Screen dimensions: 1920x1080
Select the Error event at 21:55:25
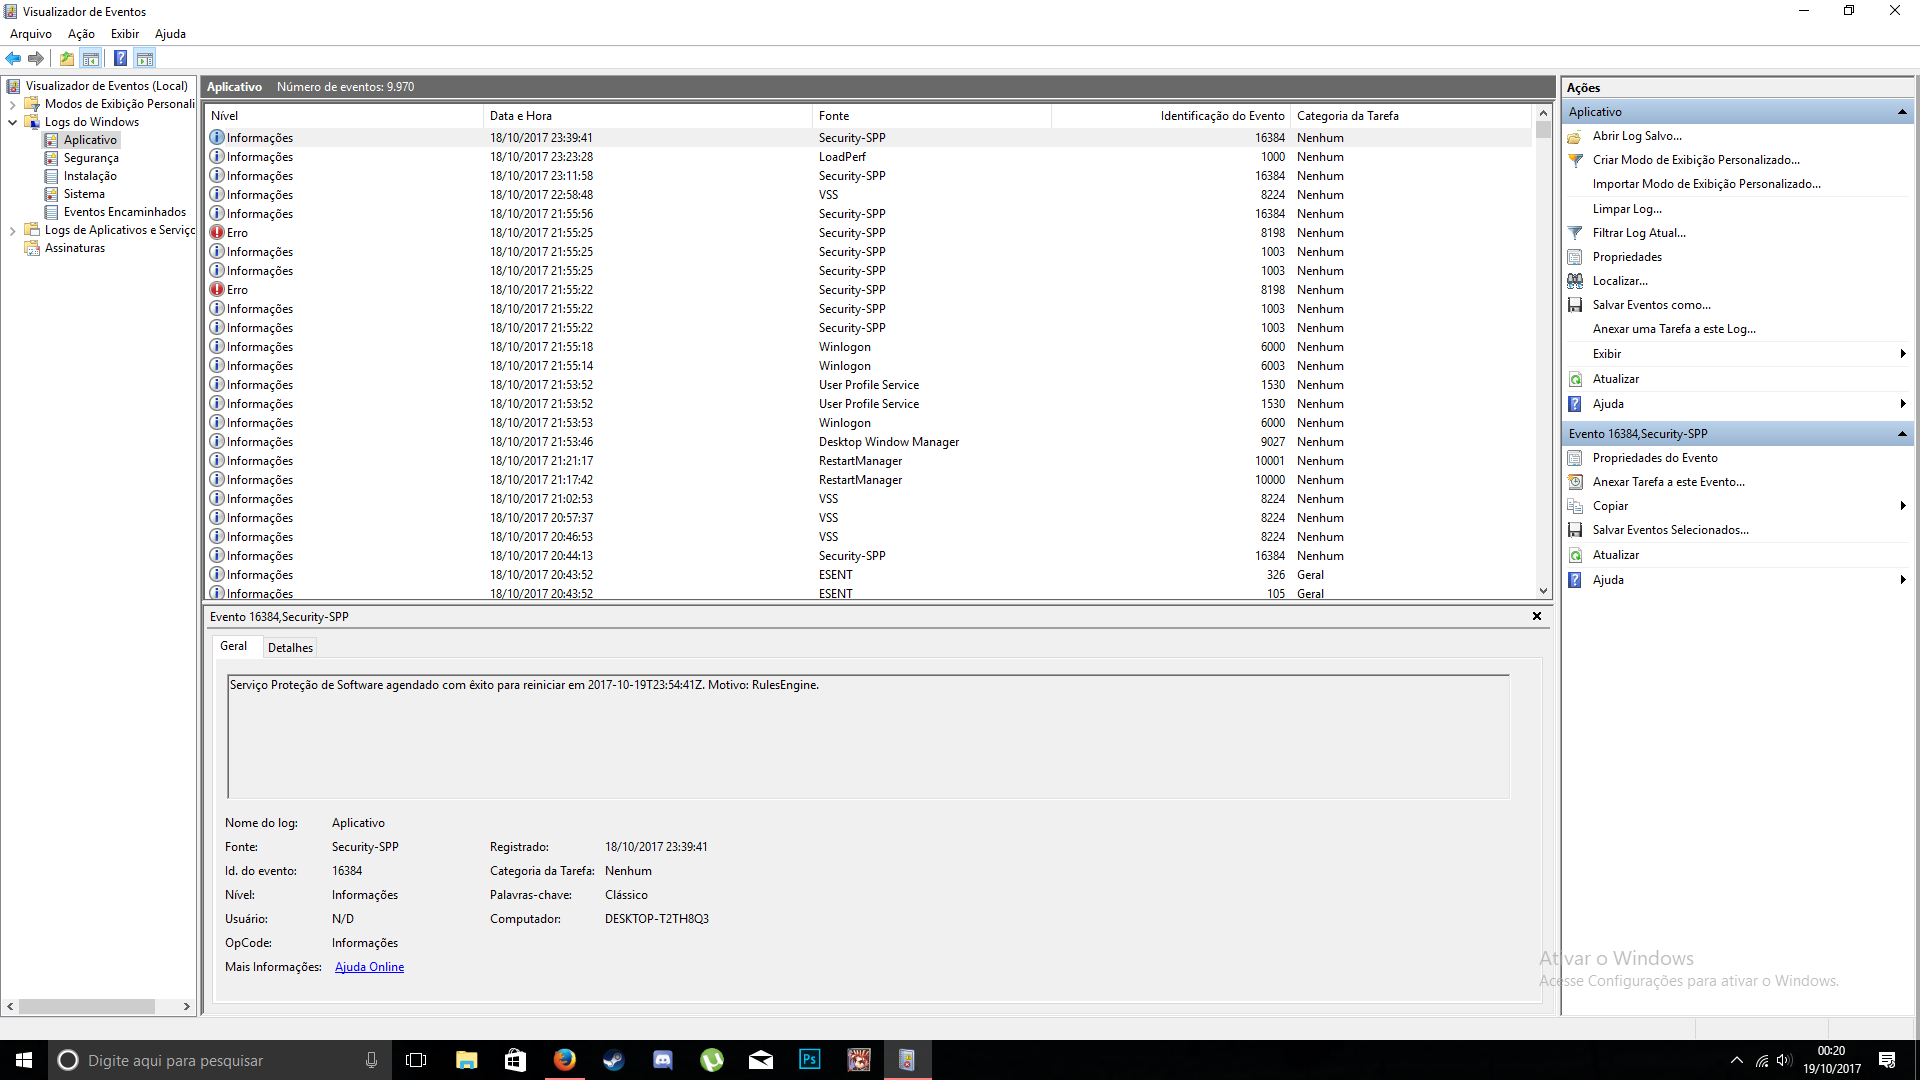point(868,233)
